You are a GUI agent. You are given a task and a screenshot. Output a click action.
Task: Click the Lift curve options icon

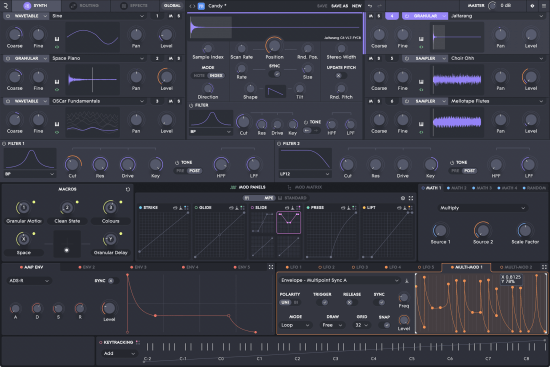[410, 208]
